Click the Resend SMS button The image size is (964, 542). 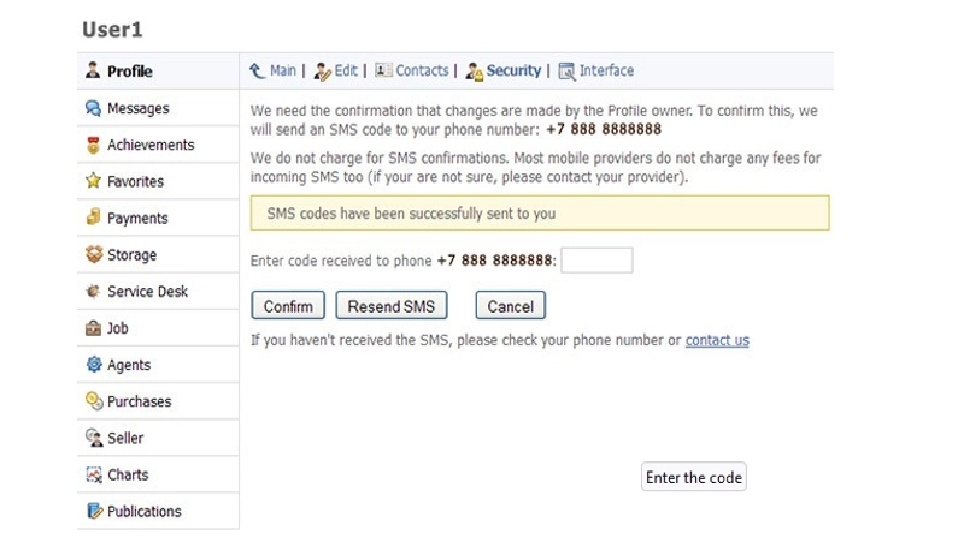click(x=391, y=305)
